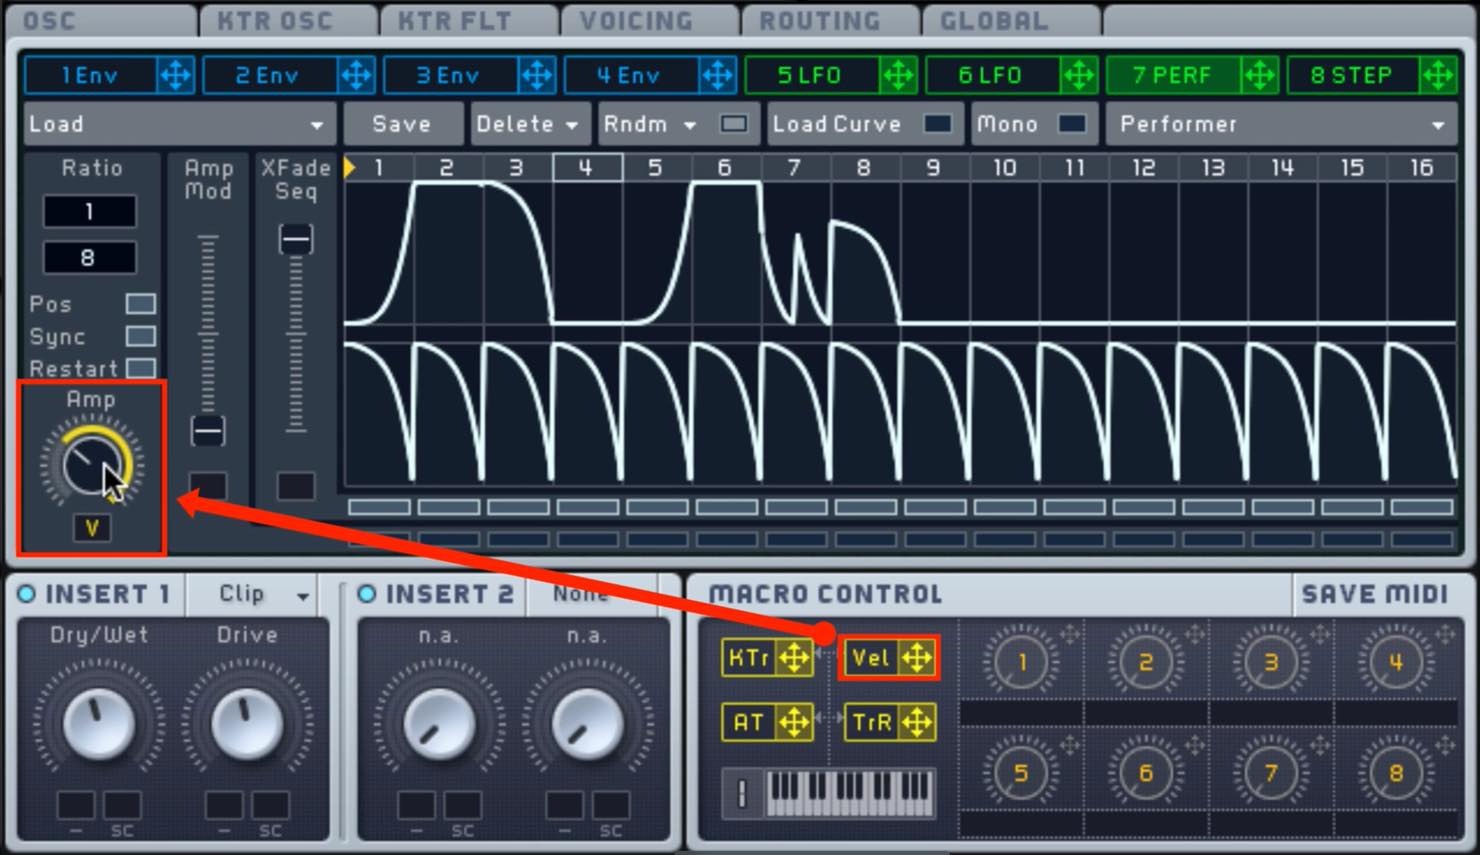Click the Ratio denominator field showing 8

click(89, 258)
